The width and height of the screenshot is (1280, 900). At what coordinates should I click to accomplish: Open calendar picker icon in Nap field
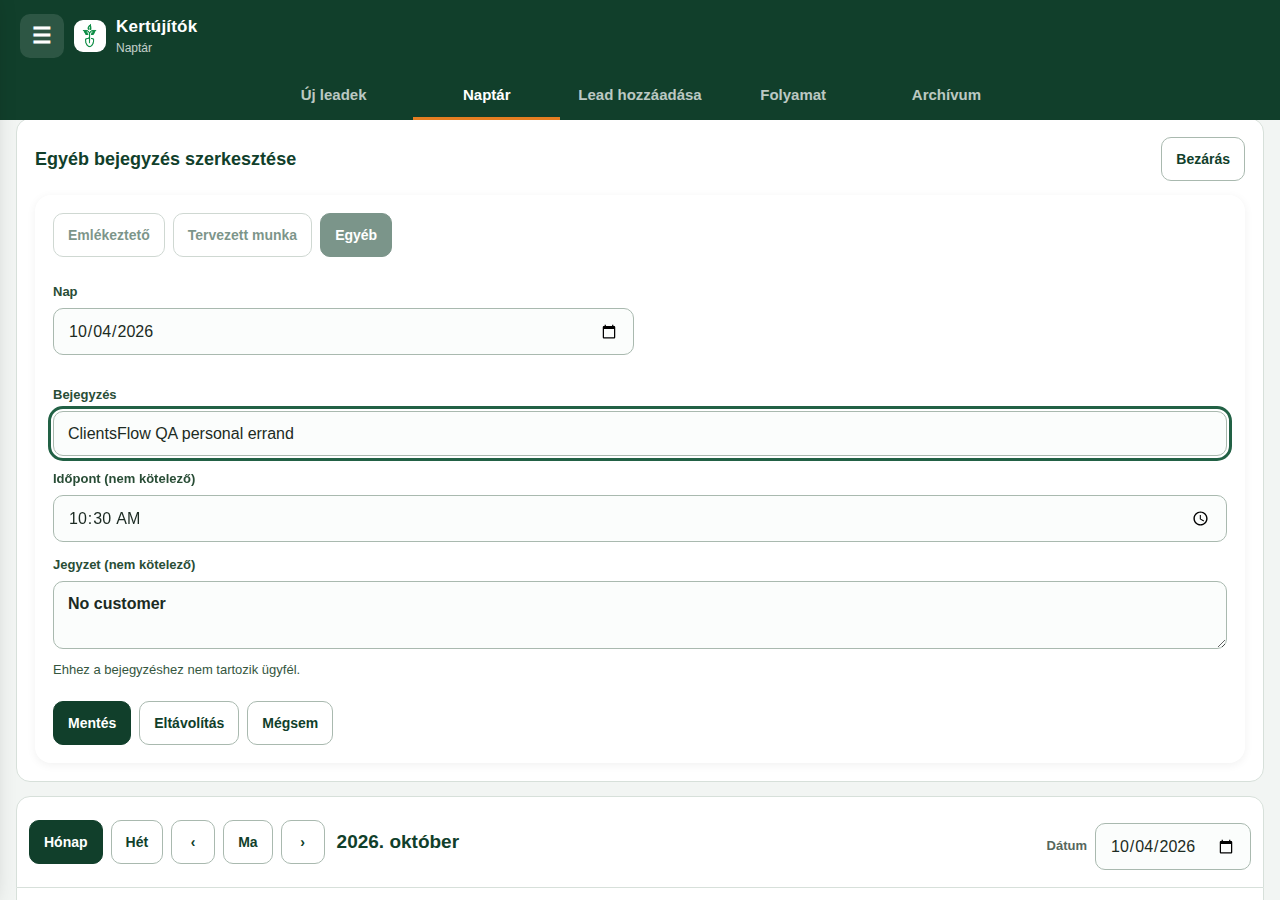click(609, 332)
